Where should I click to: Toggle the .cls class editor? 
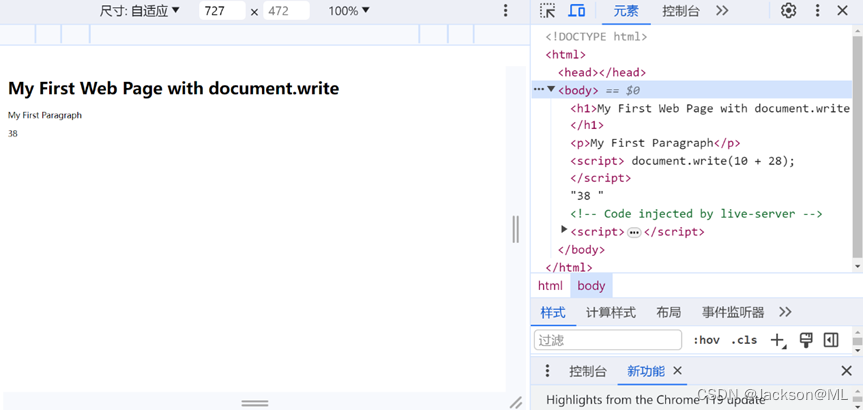click(x=743, y=340)
